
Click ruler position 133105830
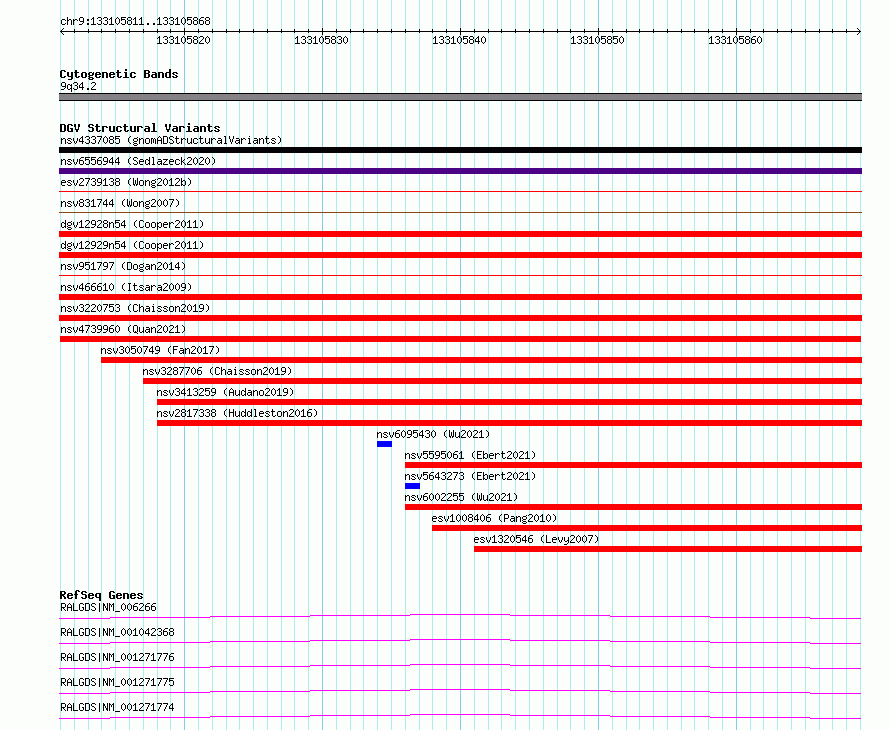(321, 40)
